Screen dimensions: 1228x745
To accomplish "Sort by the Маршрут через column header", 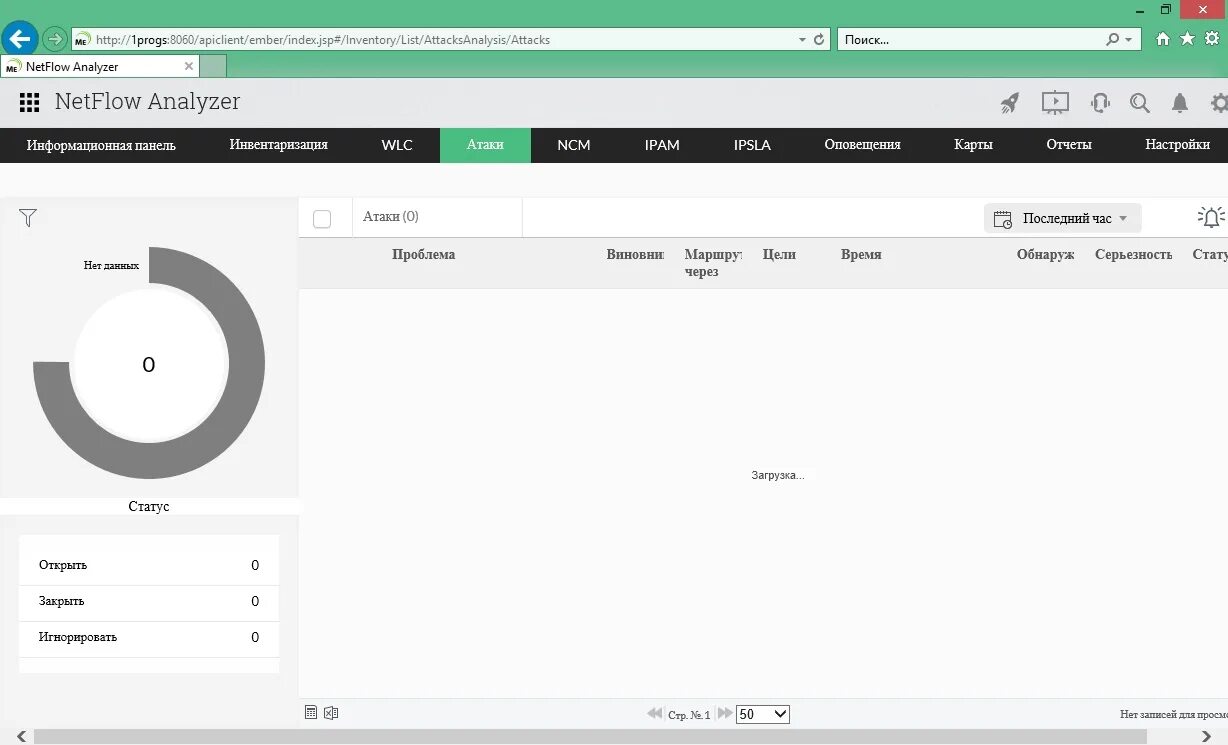I will coord(713,263).
